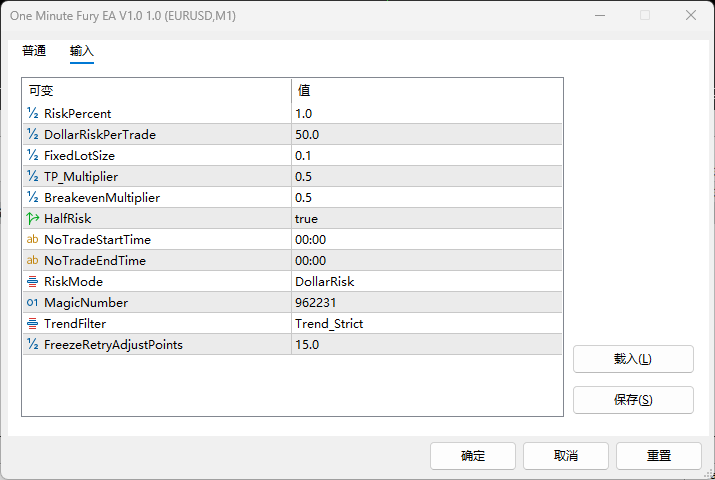Click the MagicNumber integer type icon

point(32,303)
